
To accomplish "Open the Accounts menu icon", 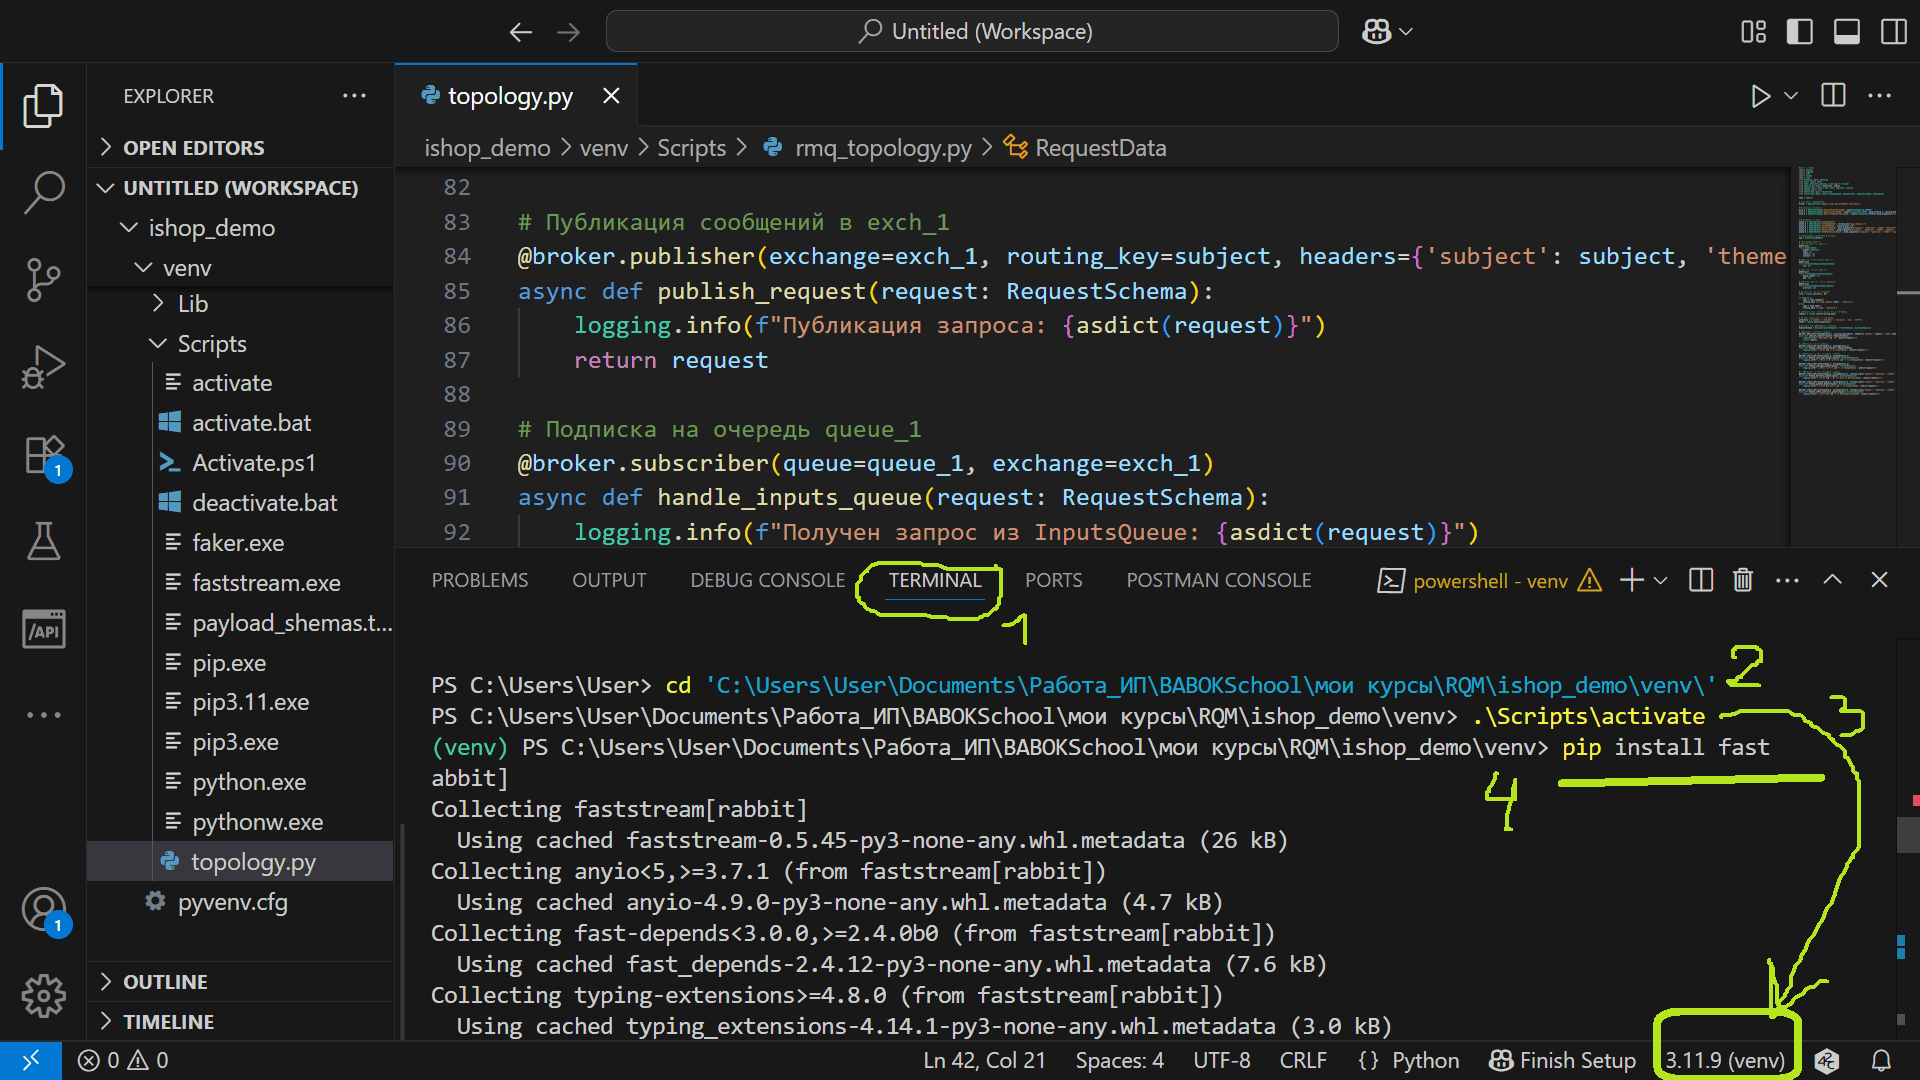I will 43,910.
